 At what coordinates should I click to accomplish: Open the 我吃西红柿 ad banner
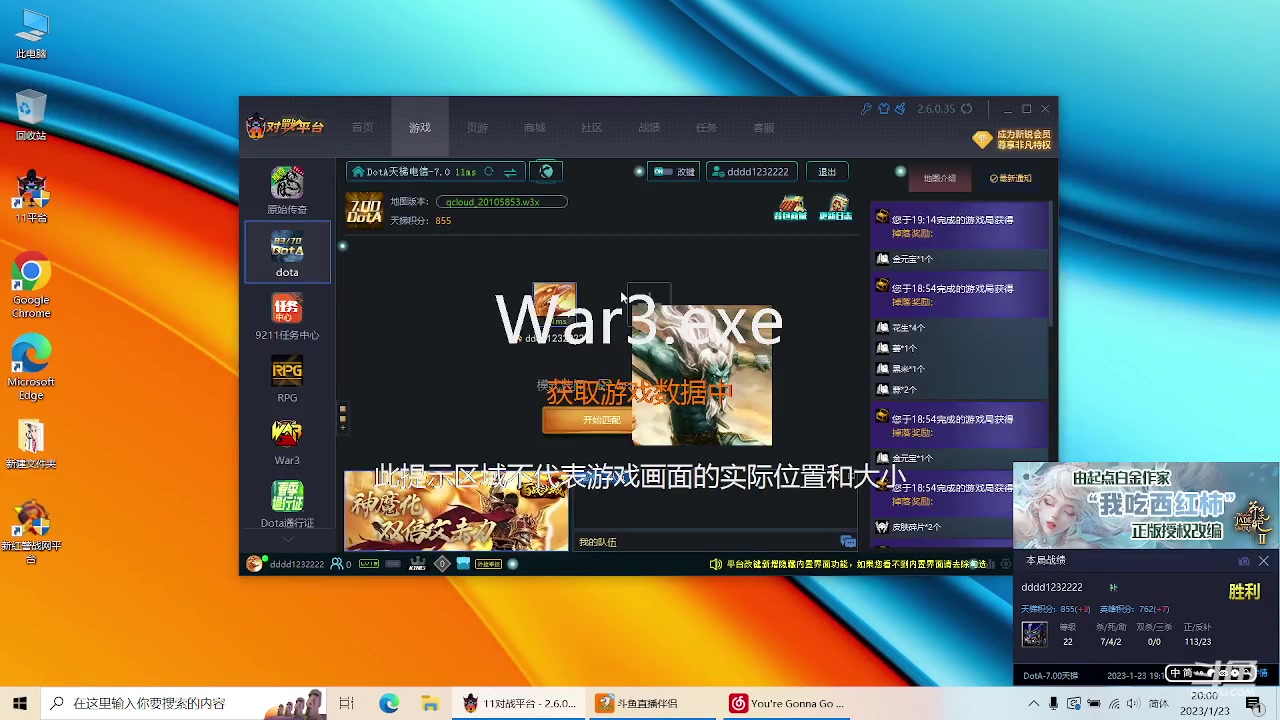tap(1146, 505)
